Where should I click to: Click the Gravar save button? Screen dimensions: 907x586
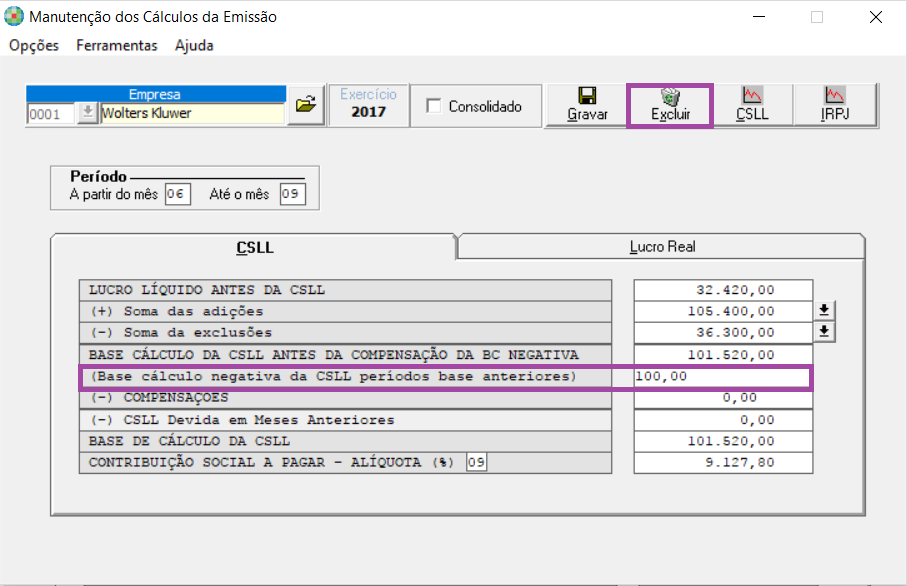(587, 105)
